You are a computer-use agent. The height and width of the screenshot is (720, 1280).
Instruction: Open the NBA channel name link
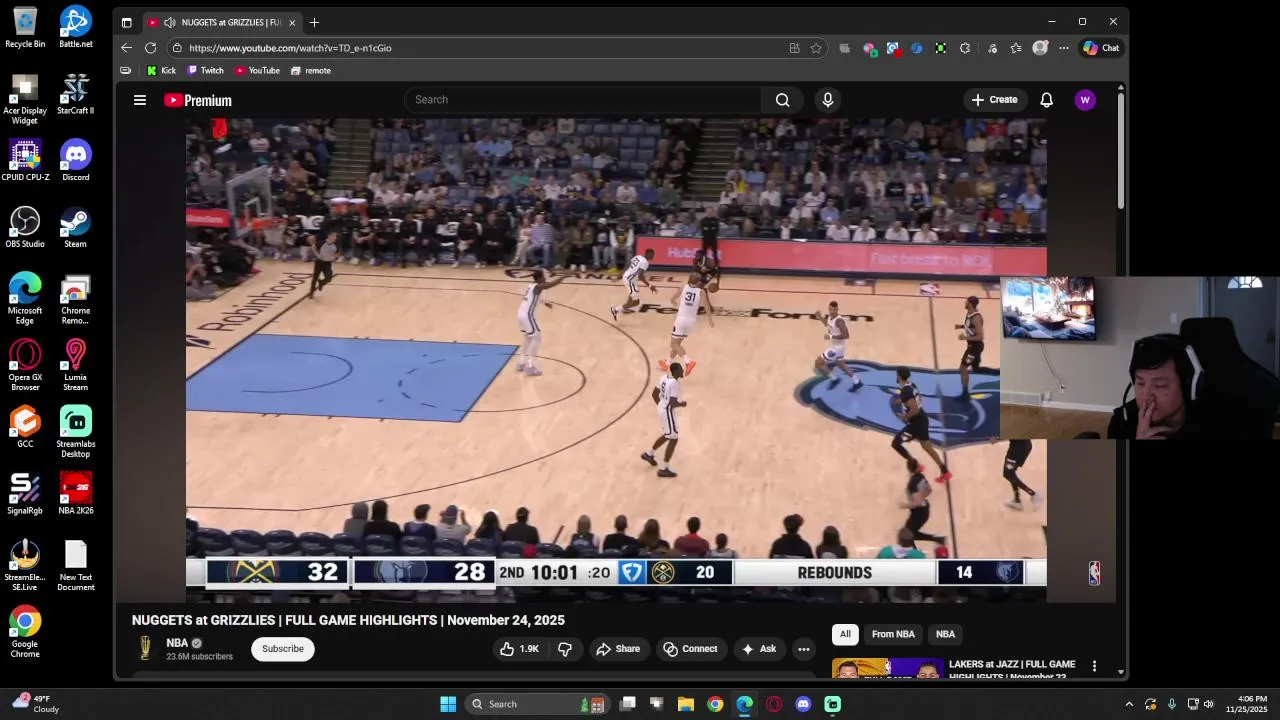pos(177,643)
